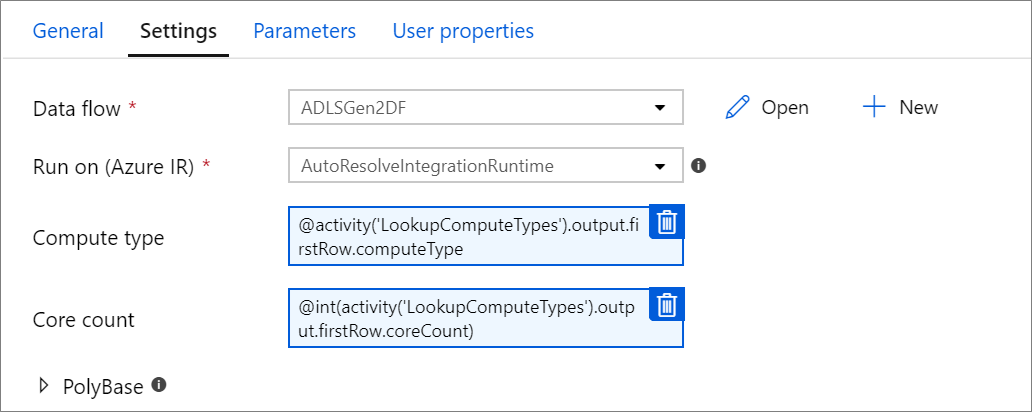Click the plus icon for new data flow

click(x=874, y=107)
